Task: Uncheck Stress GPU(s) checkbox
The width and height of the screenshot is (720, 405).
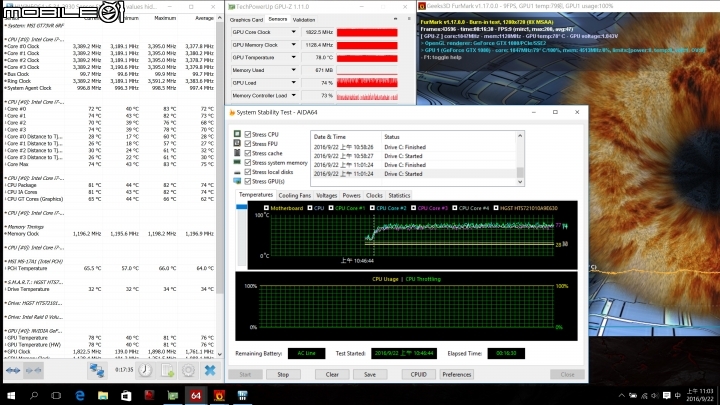Action: pos(248,181)
